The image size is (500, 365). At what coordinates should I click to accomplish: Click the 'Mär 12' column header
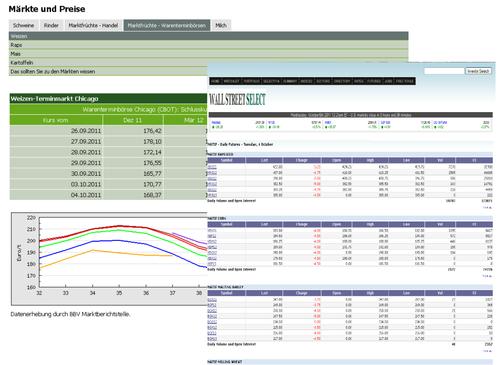pos(185,120)
